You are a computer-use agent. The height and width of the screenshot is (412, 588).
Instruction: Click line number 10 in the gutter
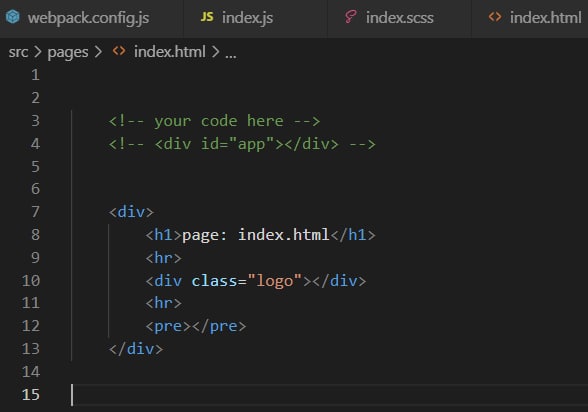(31, 280)
